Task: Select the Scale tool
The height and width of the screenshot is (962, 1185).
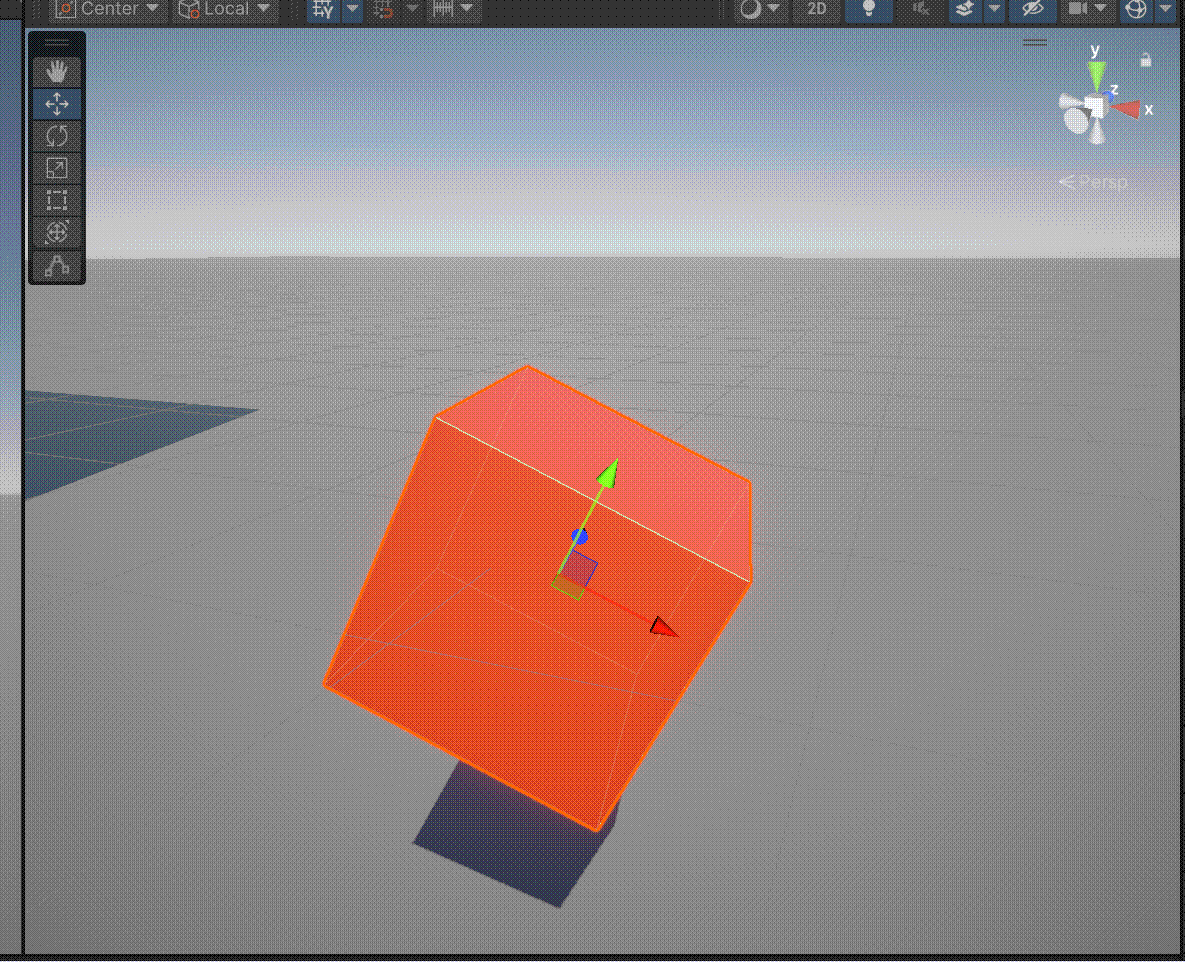Action: tap(57, 169)
